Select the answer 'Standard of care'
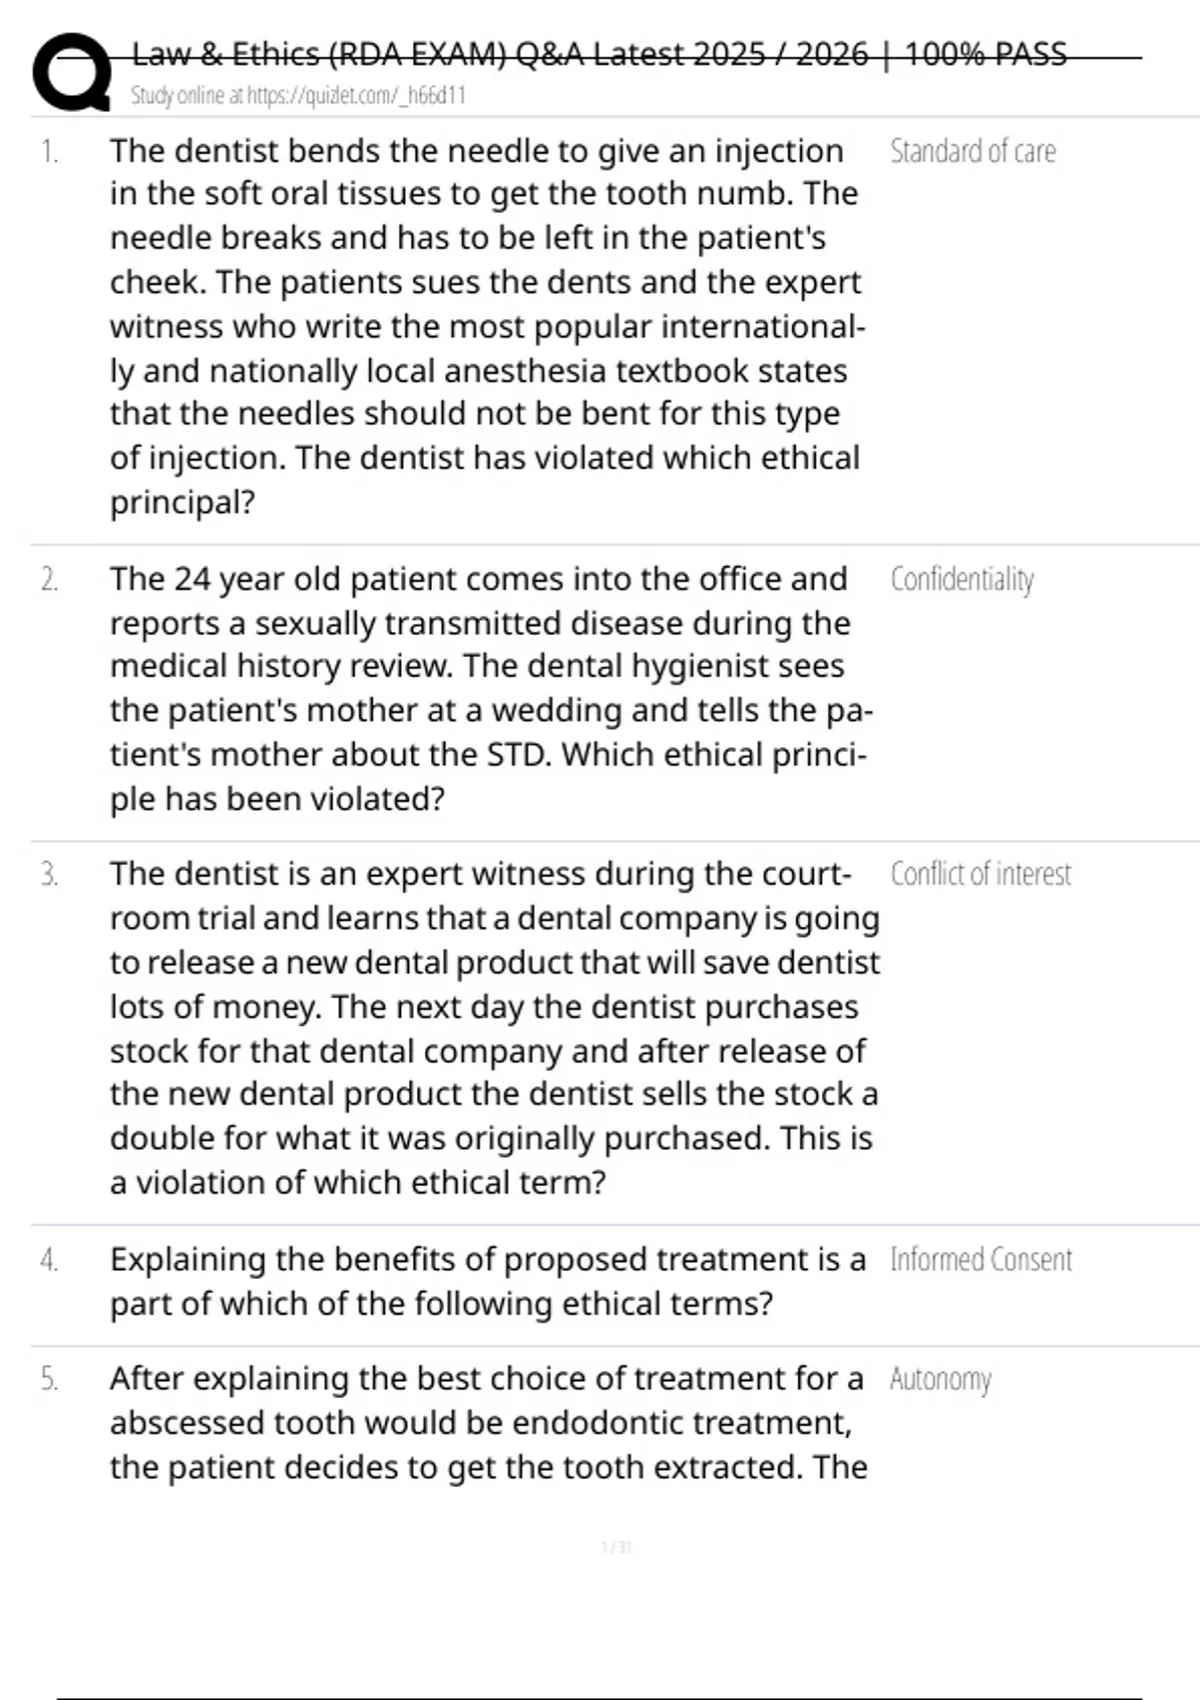The width and height of the screenshot is (1200, 1700). coord(972,152)
